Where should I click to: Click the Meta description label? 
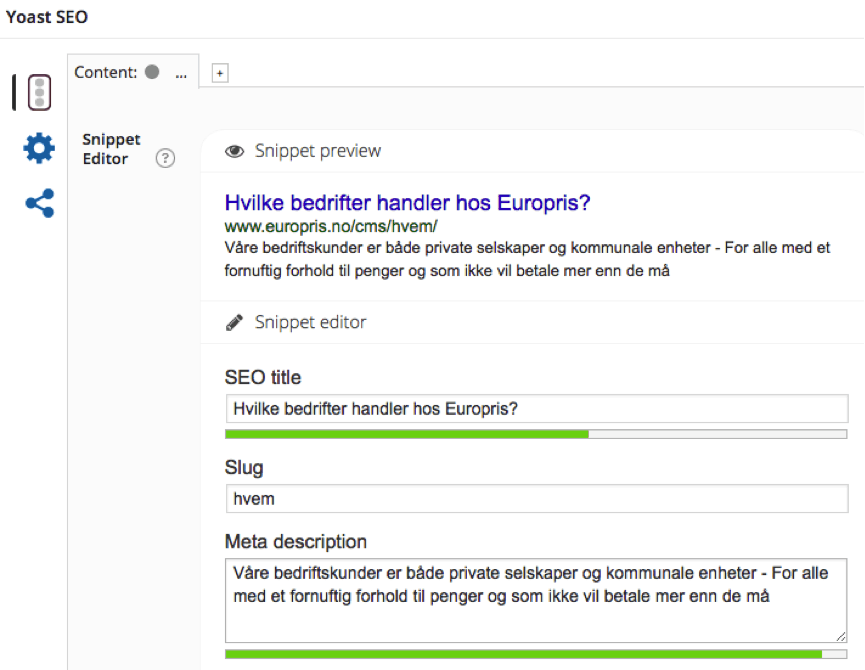coord(296,542)
